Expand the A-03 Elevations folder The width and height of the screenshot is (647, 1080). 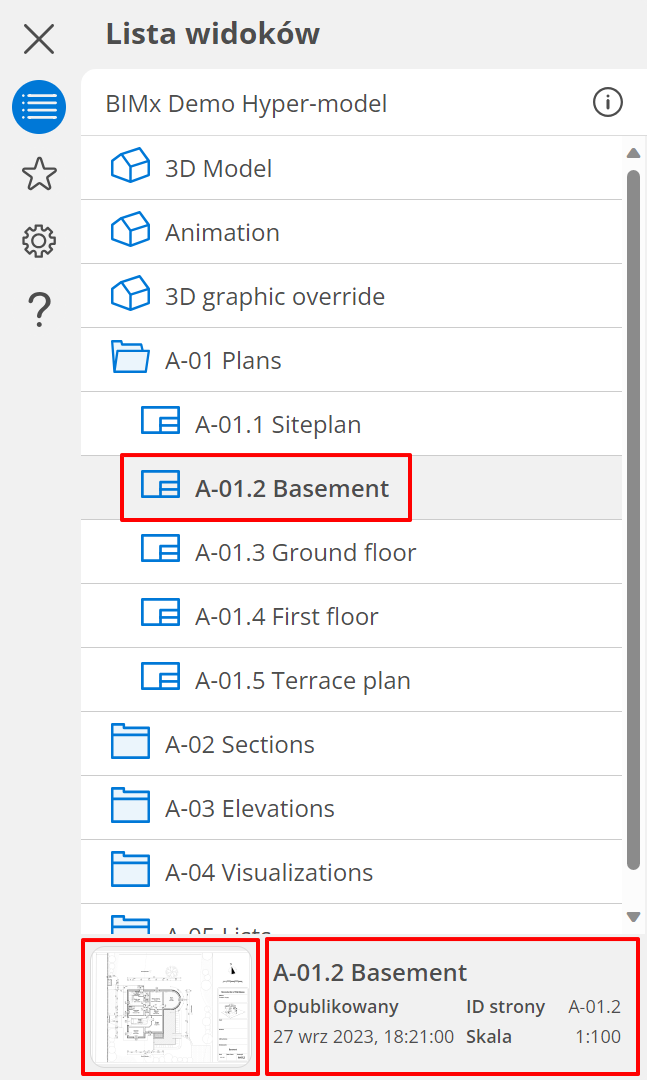[x=249, y=808]
